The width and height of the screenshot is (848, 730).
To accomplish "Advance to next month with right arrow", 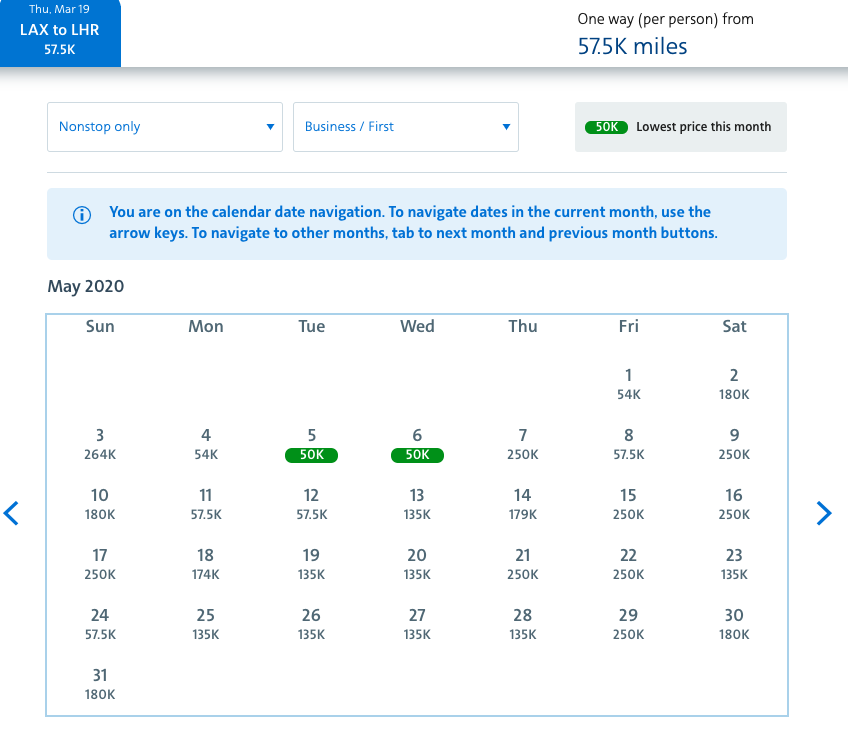I will [x=823, y=514].
